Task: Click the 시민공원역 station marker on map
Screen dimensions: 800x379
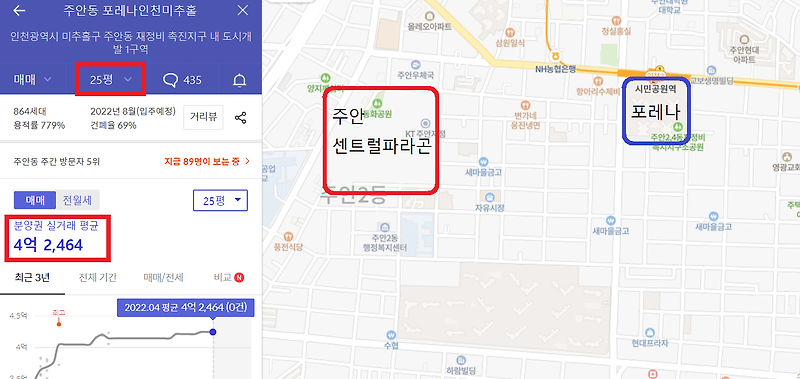Action: (655, 88)
